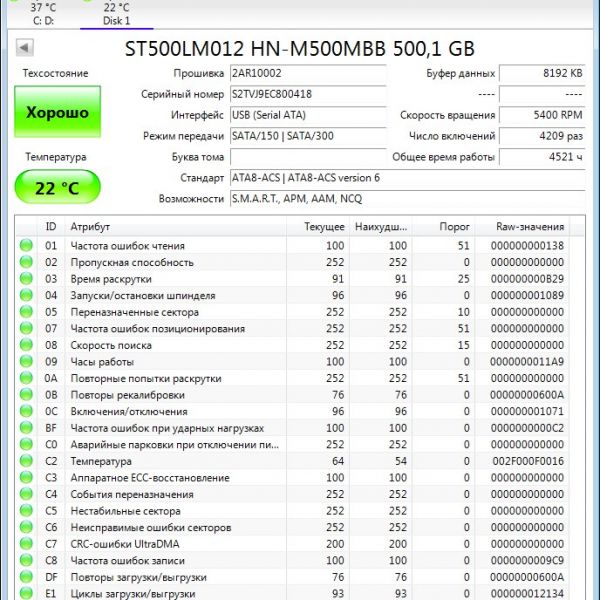Click the Число включений value 4209 раз

point(542,136)
